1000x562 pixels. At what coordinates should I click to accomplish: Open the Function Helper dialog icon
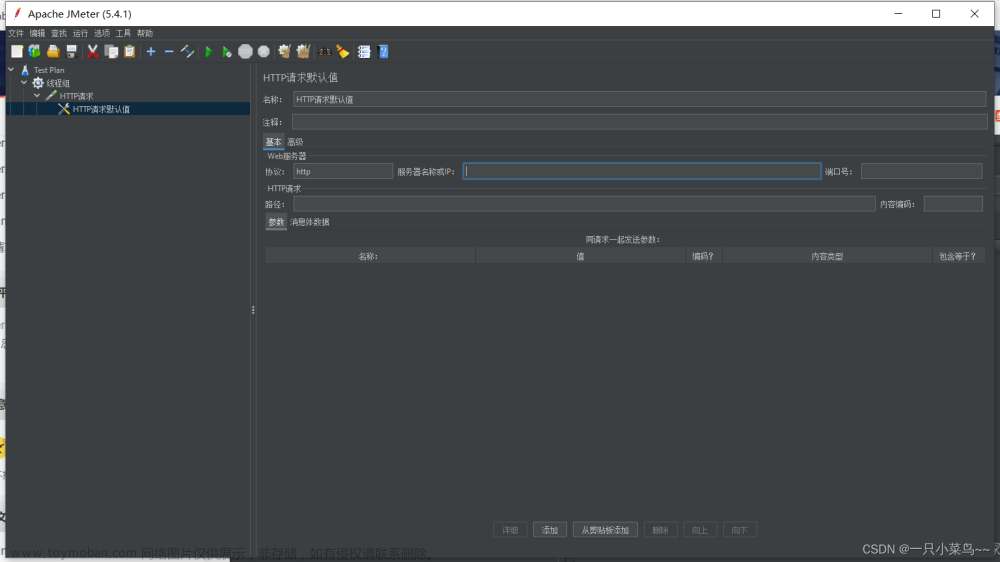coord(364,52)
